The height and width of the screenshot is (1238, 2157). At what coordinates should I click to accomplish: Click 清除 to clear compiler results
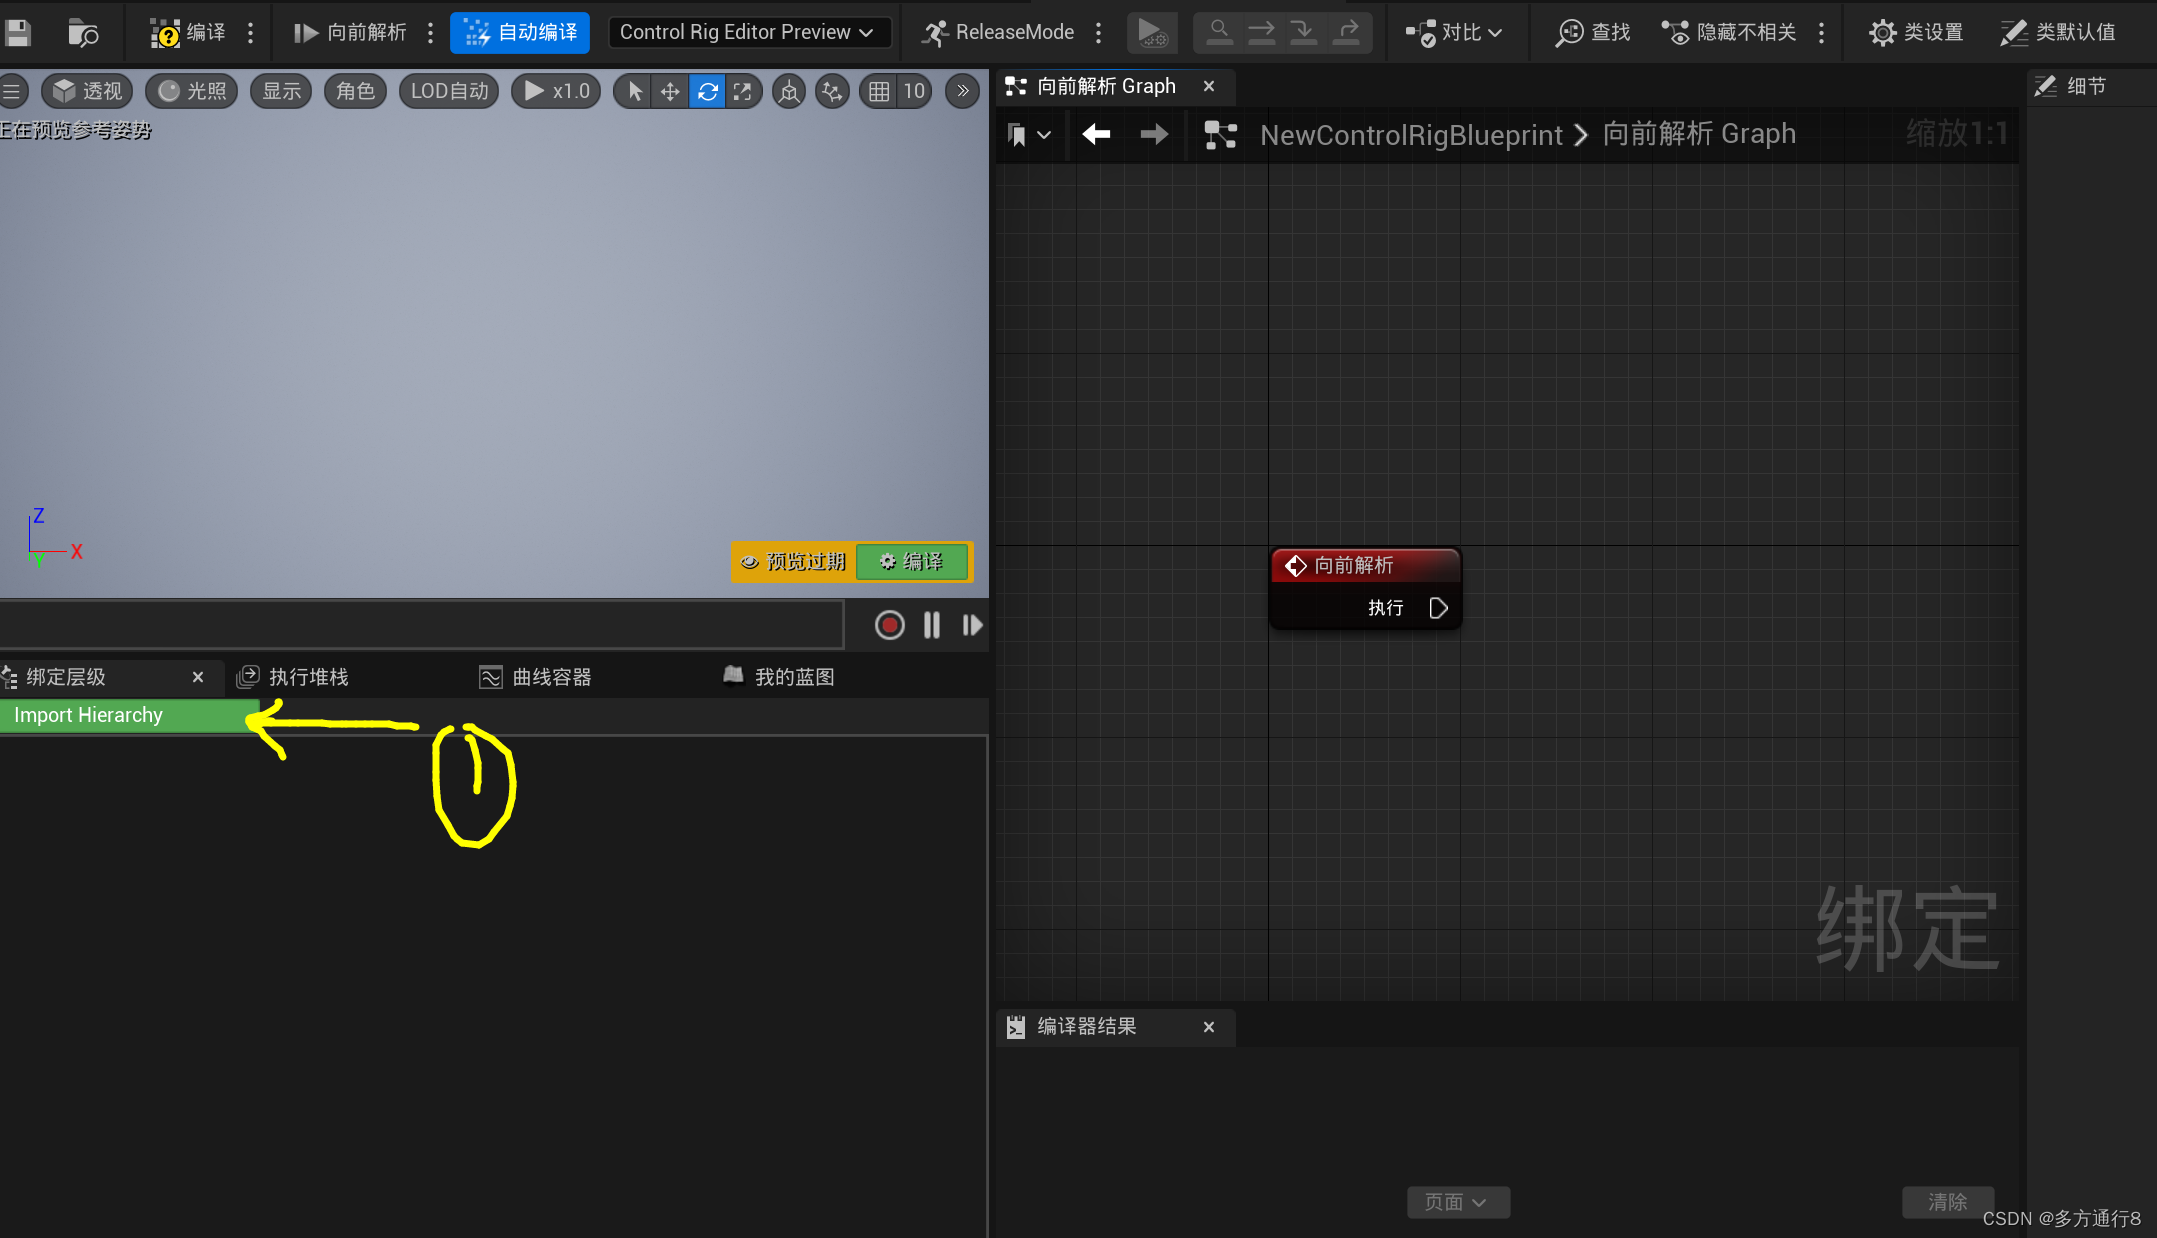(1947, 1202)
